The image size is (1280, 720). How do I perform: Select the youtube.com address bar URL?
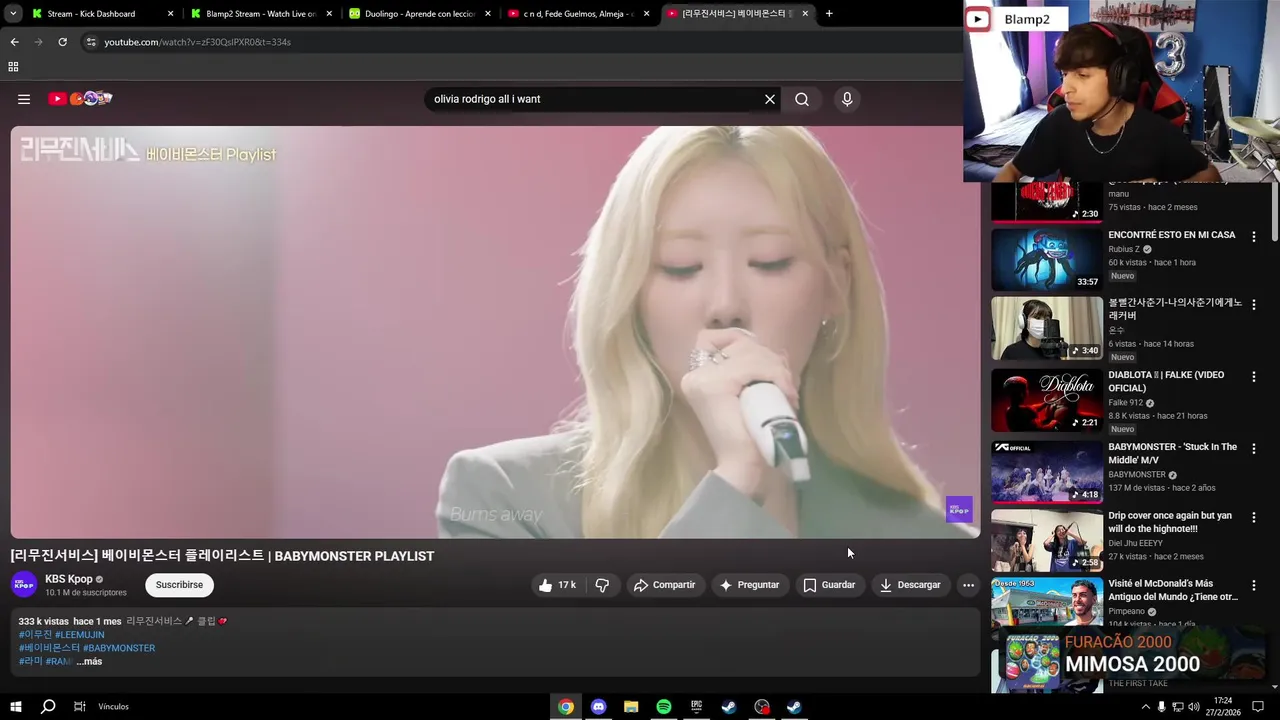[198, 42]
